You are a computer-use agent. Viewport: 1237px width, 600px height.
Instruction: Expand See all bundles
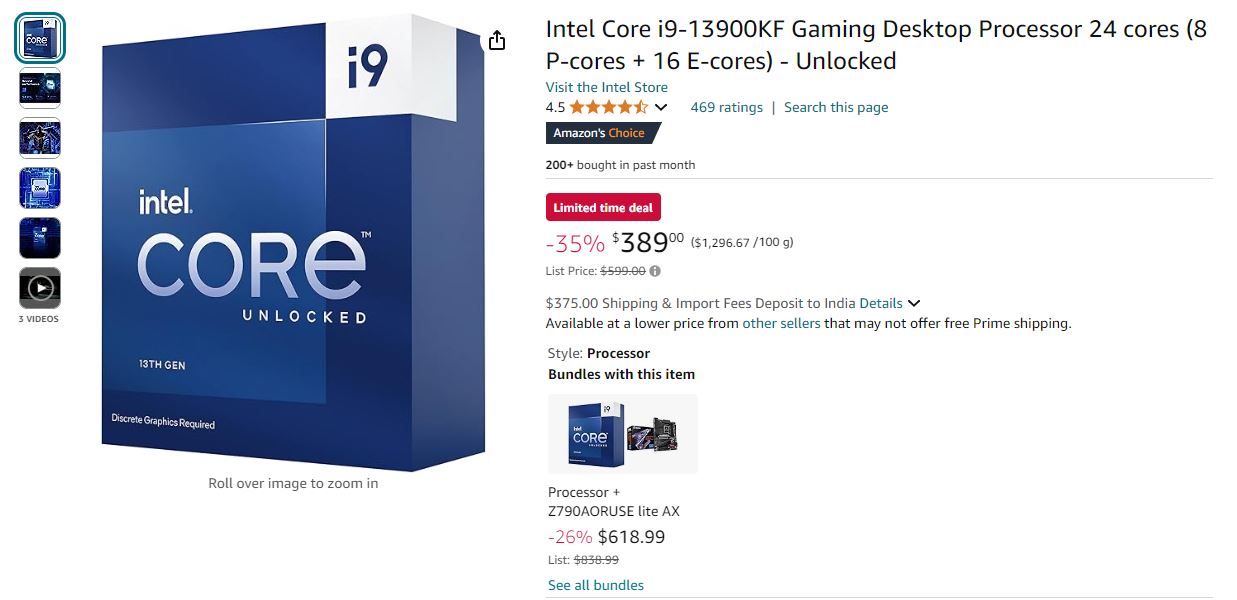click(595, 584)
